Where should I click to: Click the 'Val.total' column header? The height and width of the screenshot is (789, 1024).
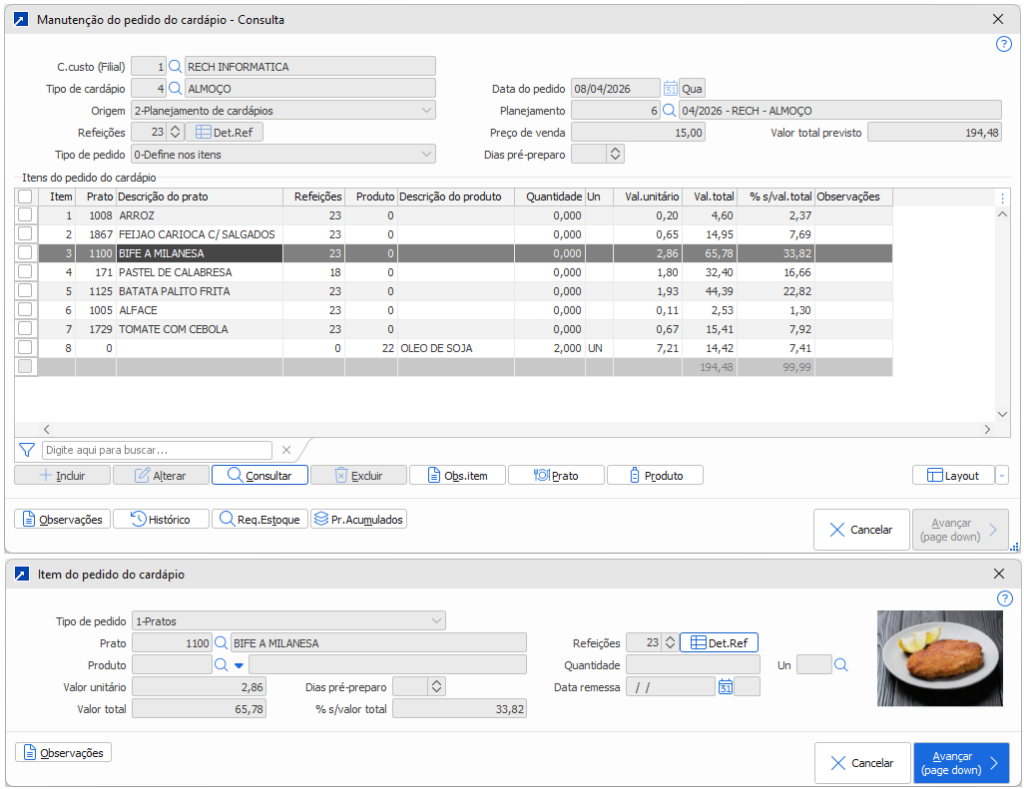point(709,197)
